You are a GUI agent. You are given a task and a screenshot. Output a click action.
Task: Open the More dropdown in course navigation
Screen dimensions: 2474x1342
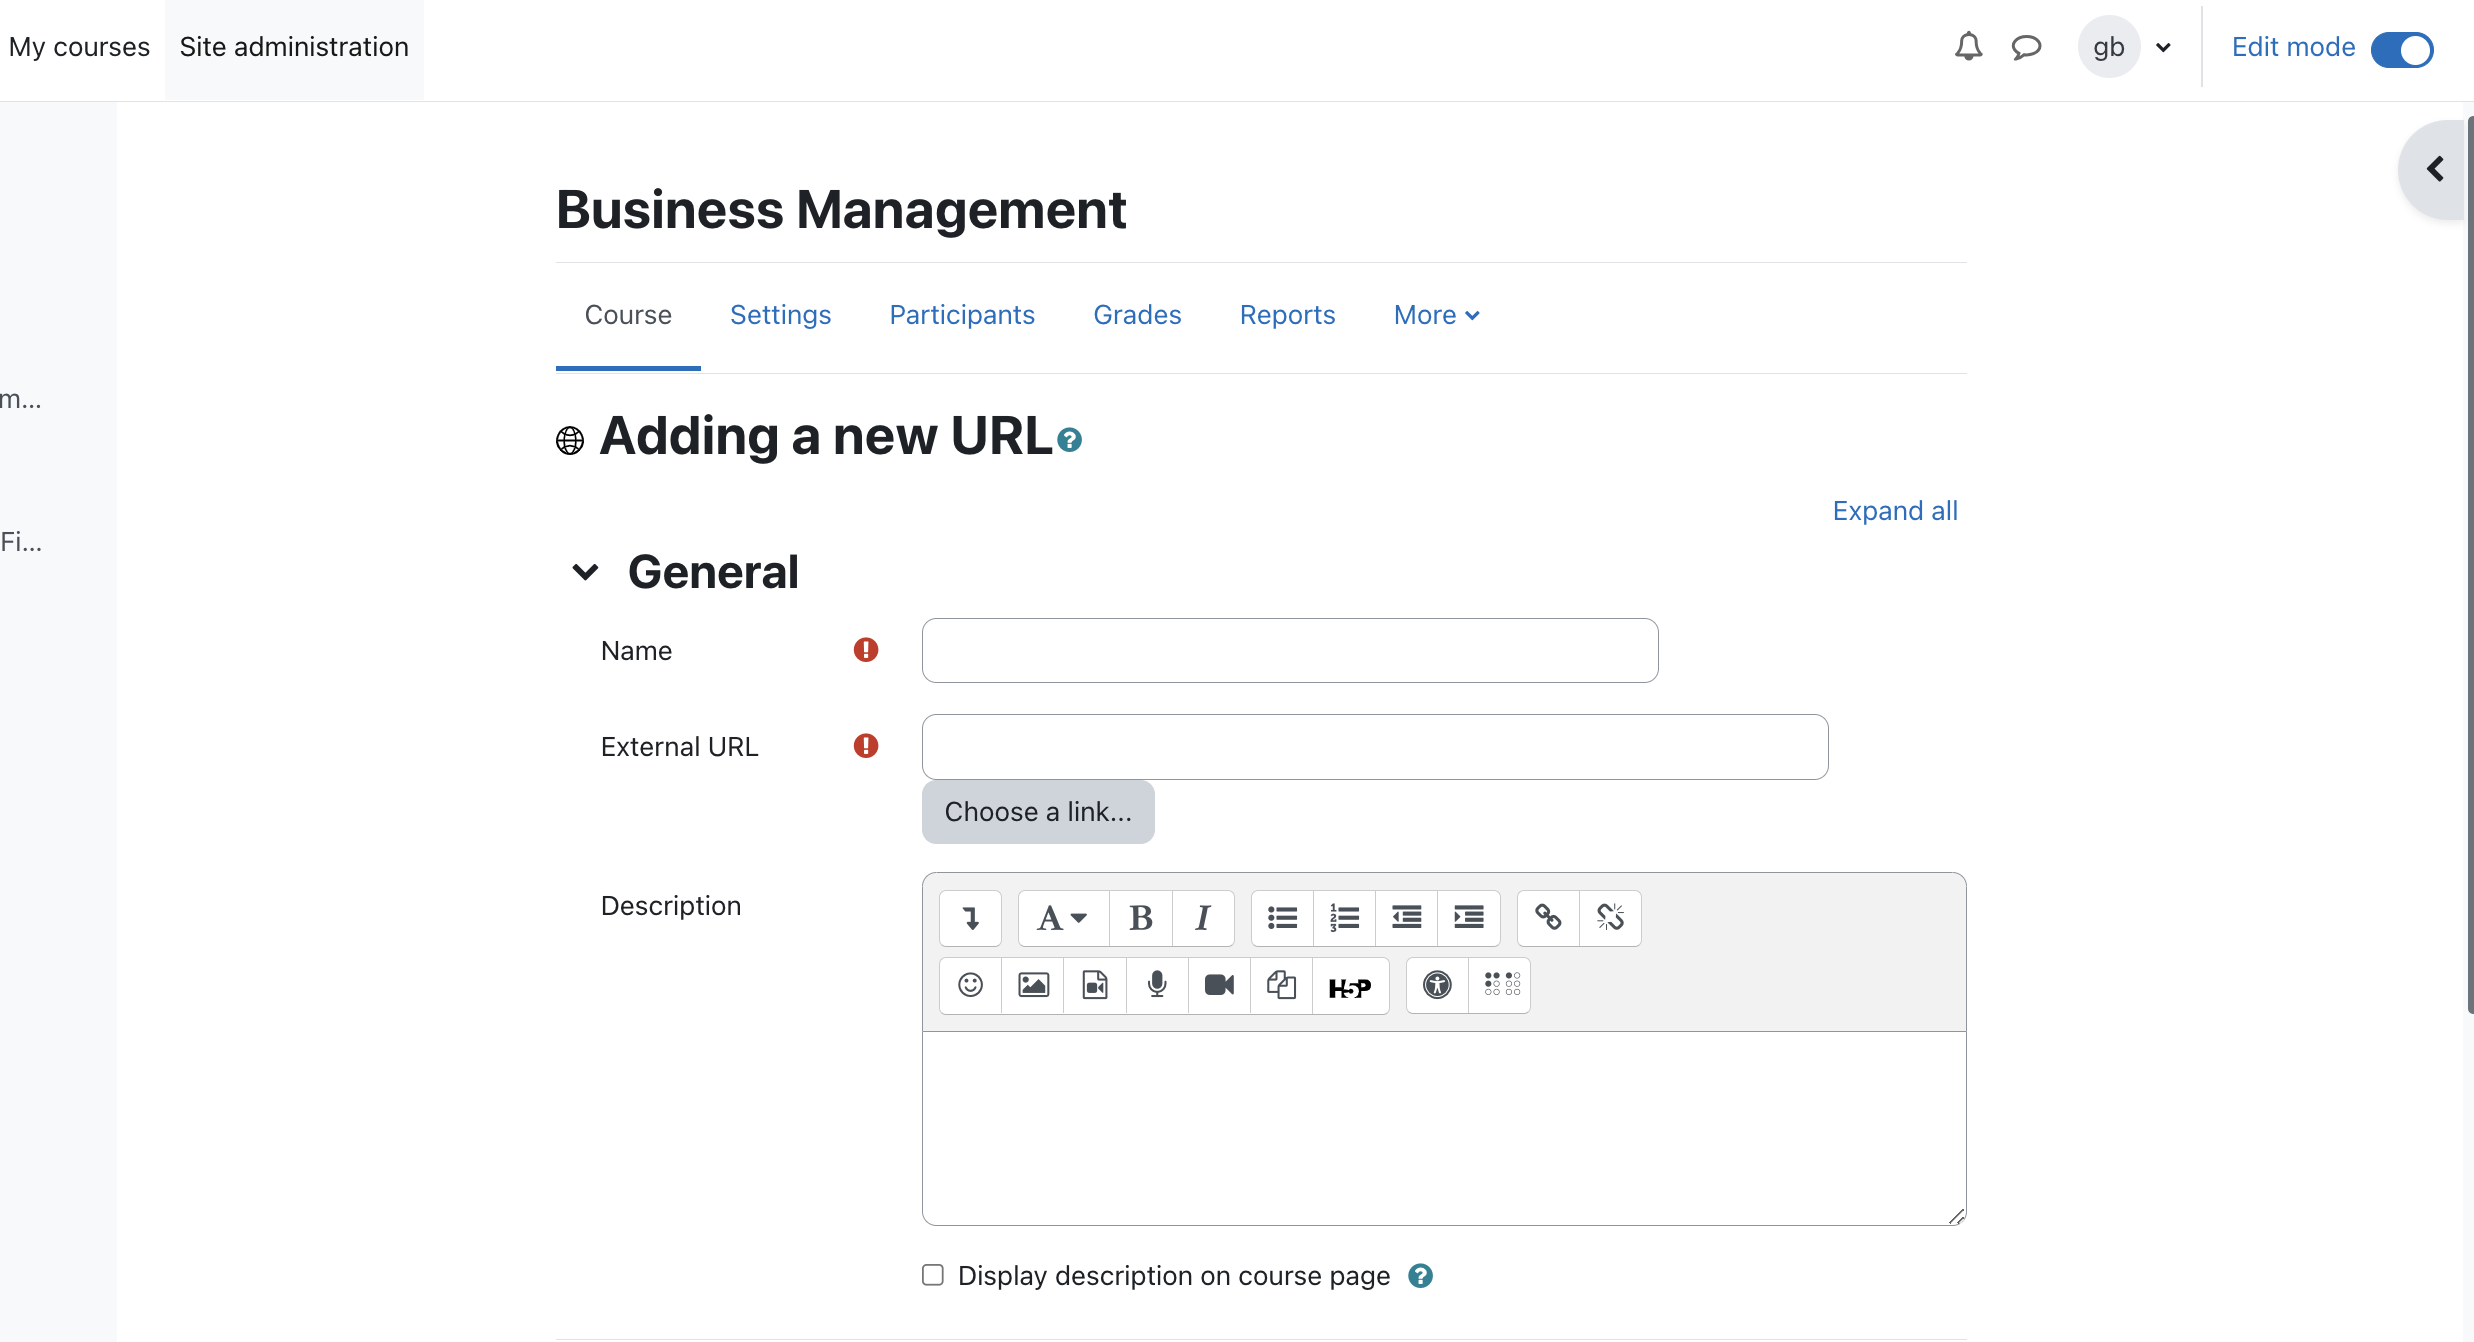(1436, 315)
